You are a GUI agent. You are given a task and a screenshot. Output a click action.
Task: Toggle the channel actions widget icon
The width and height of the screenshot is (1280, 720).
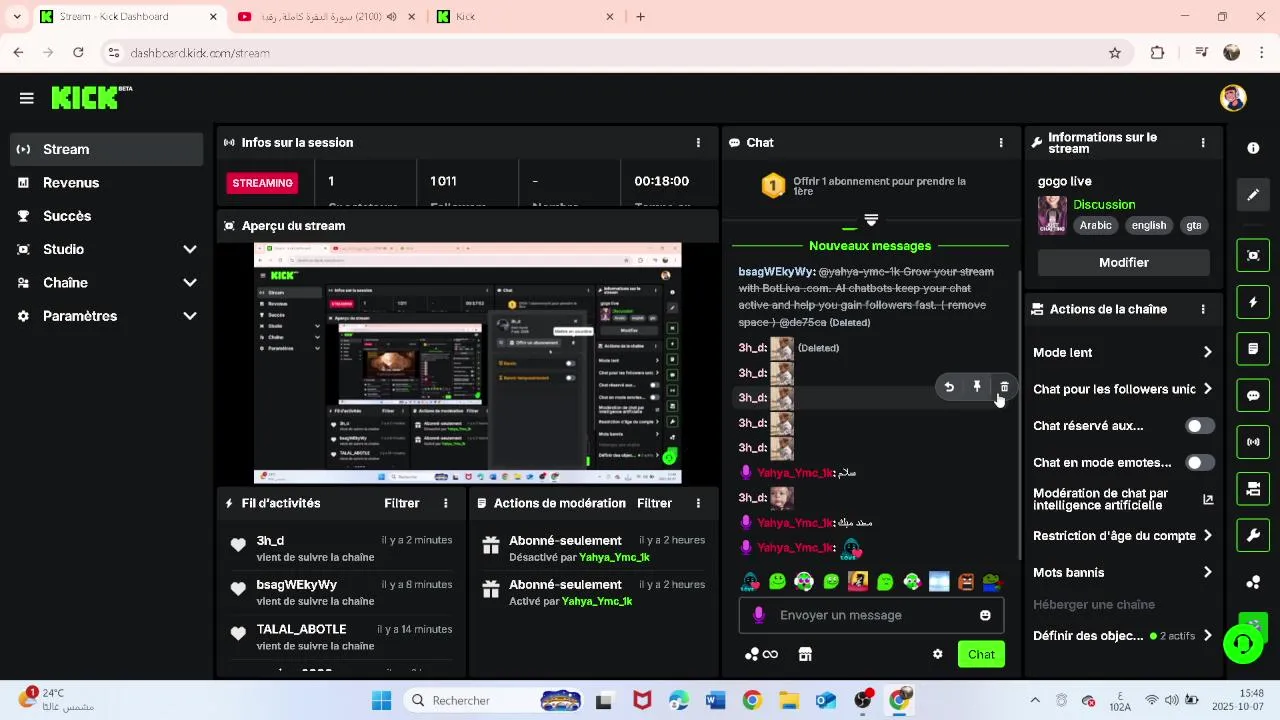1253,489
